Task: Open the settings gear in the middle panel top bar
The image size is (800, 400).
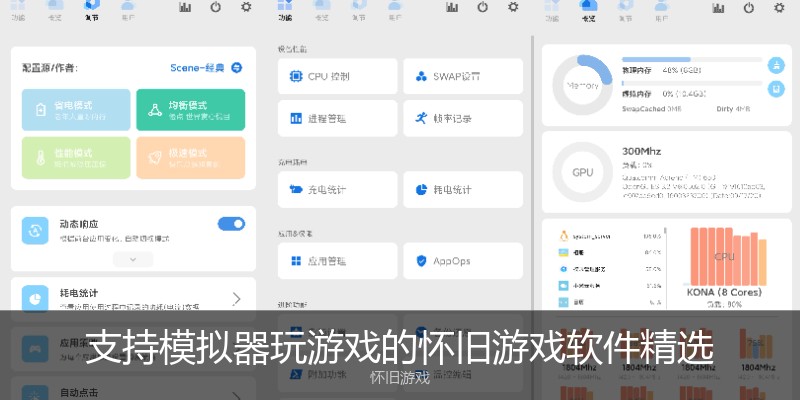Action: 513,7
